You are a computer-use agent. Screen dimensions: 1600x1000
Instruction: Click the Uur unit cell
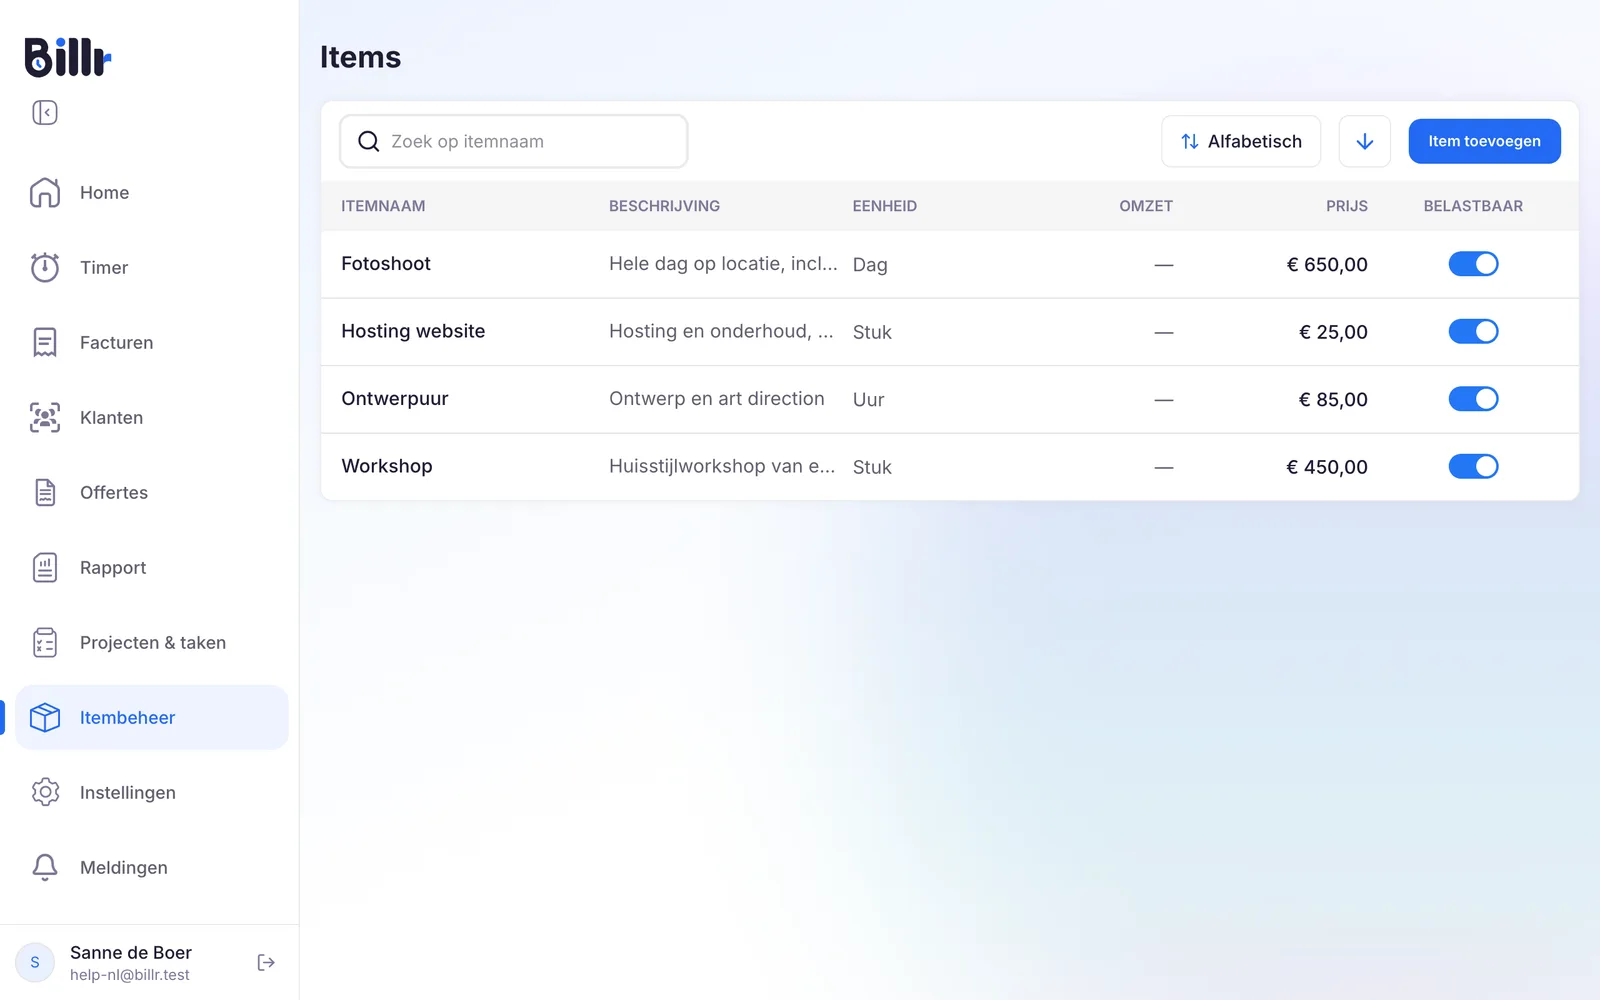[x=868, y=399]
